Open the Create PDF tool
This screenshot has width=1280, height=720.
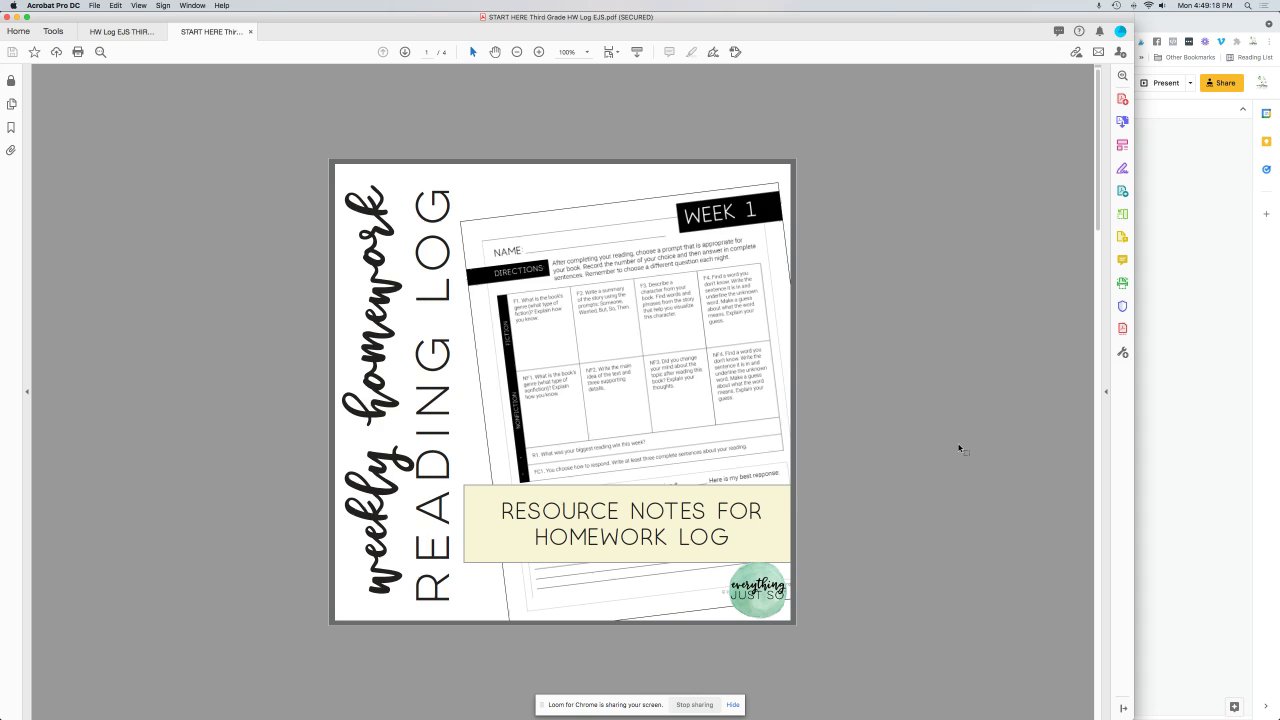point(1123,99)
